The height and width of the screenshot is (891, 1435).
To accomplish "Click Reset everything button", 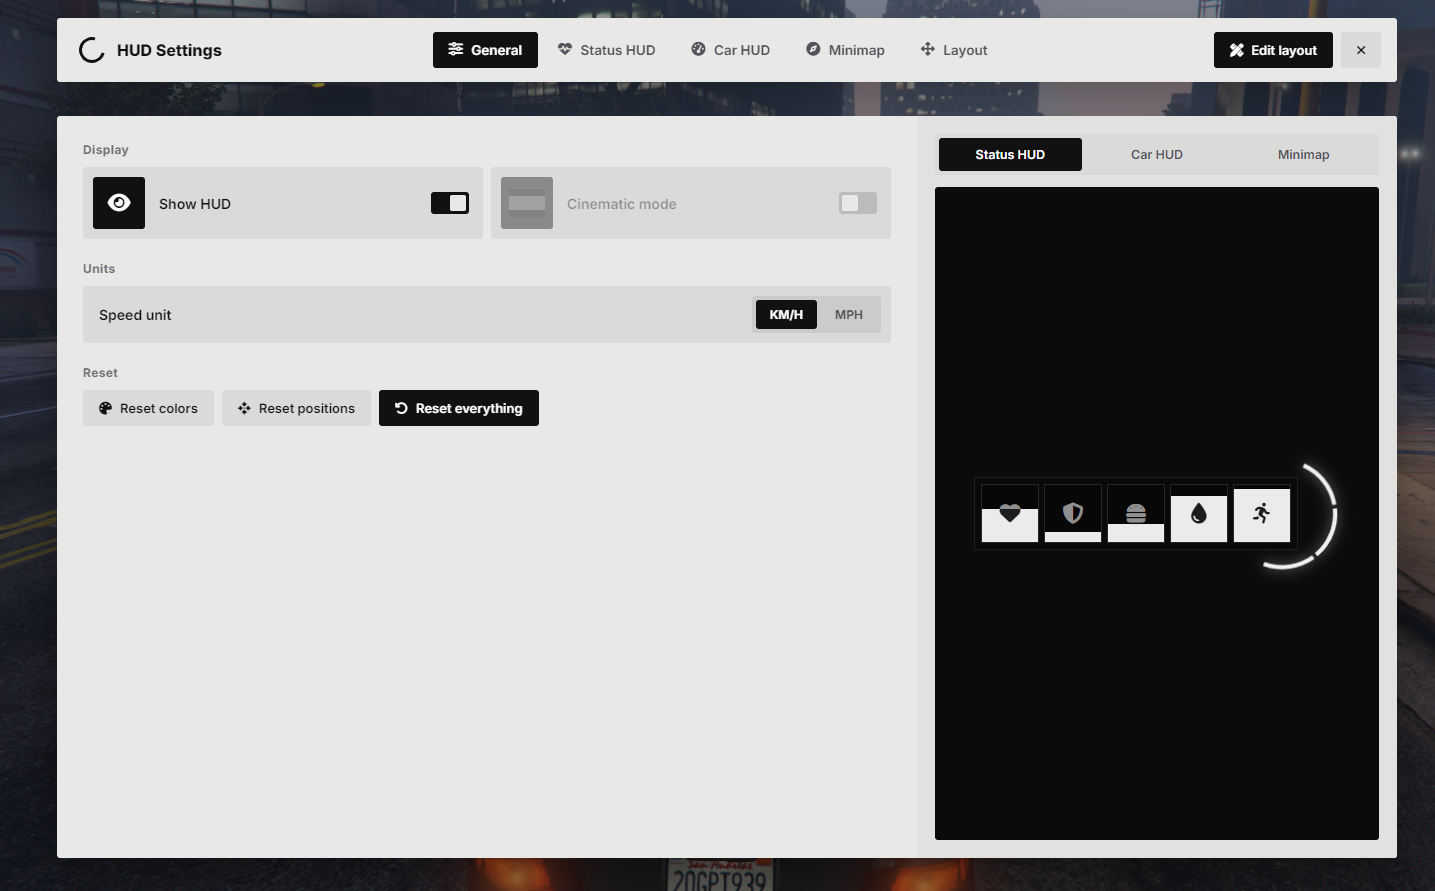I will (459, 408).
